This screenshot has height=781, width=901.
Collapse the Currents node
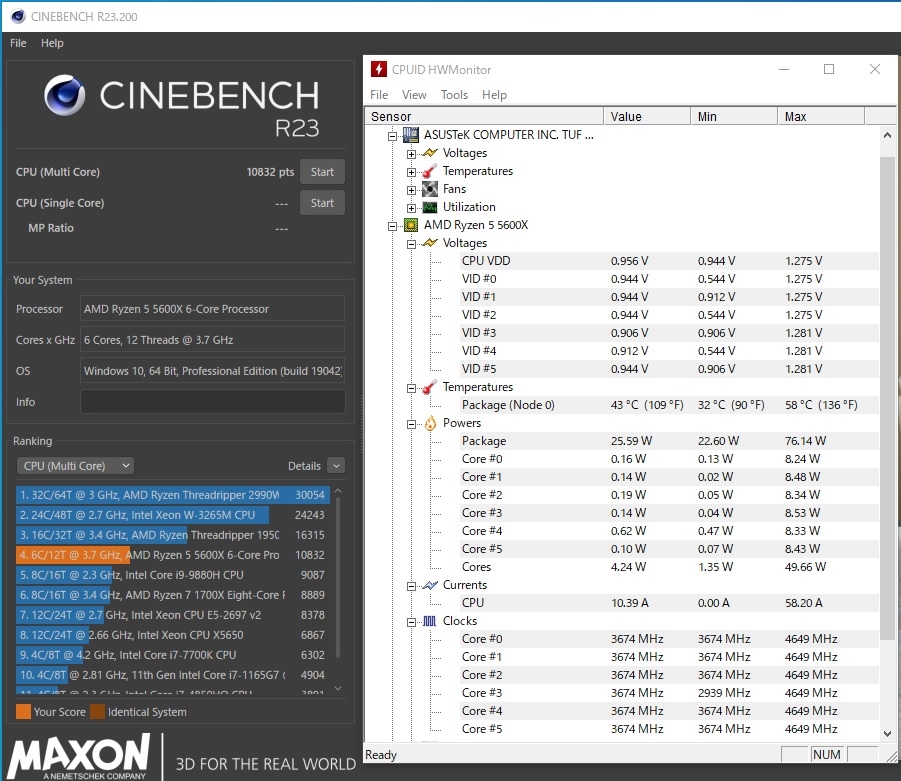point(411,586)
